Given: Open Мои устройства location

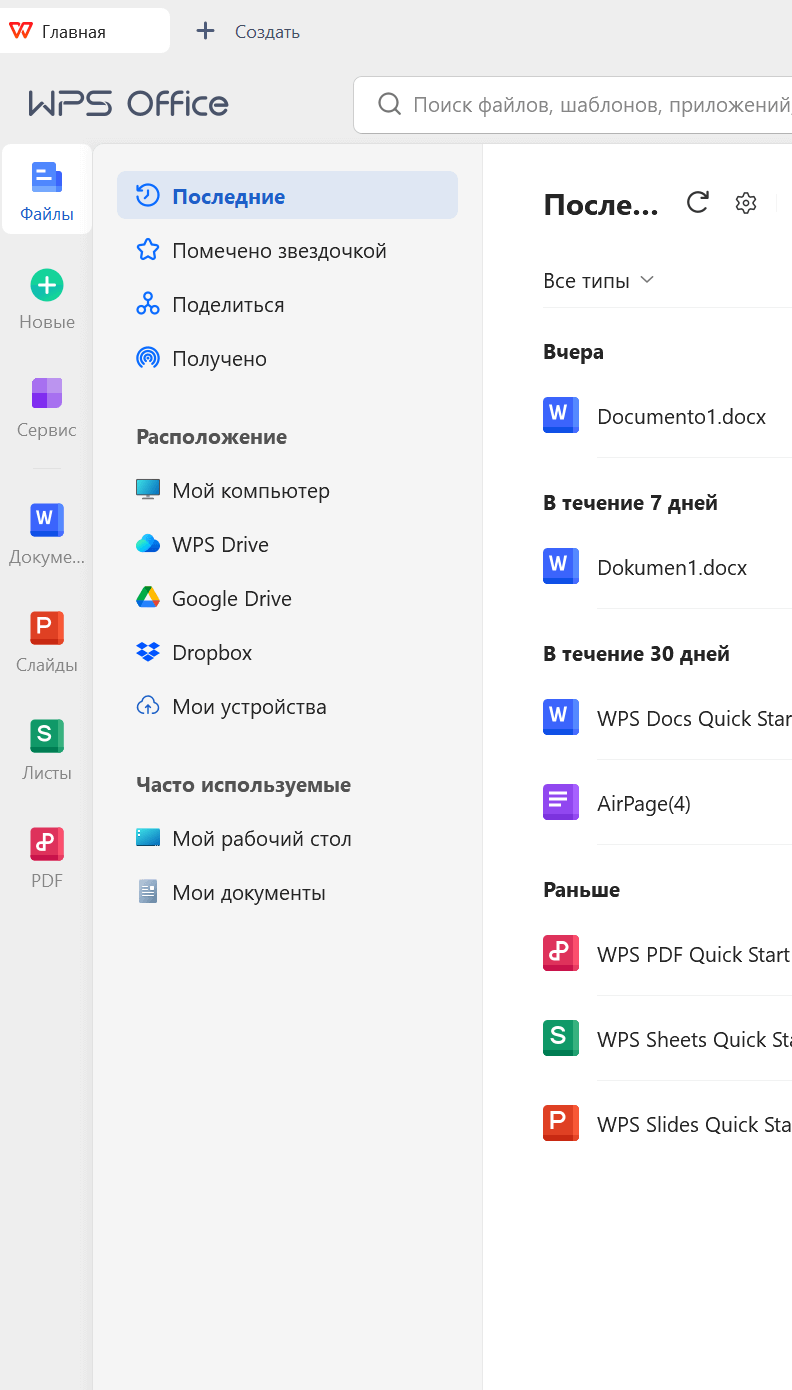Looking at the screenshot, I should point(287,706).
